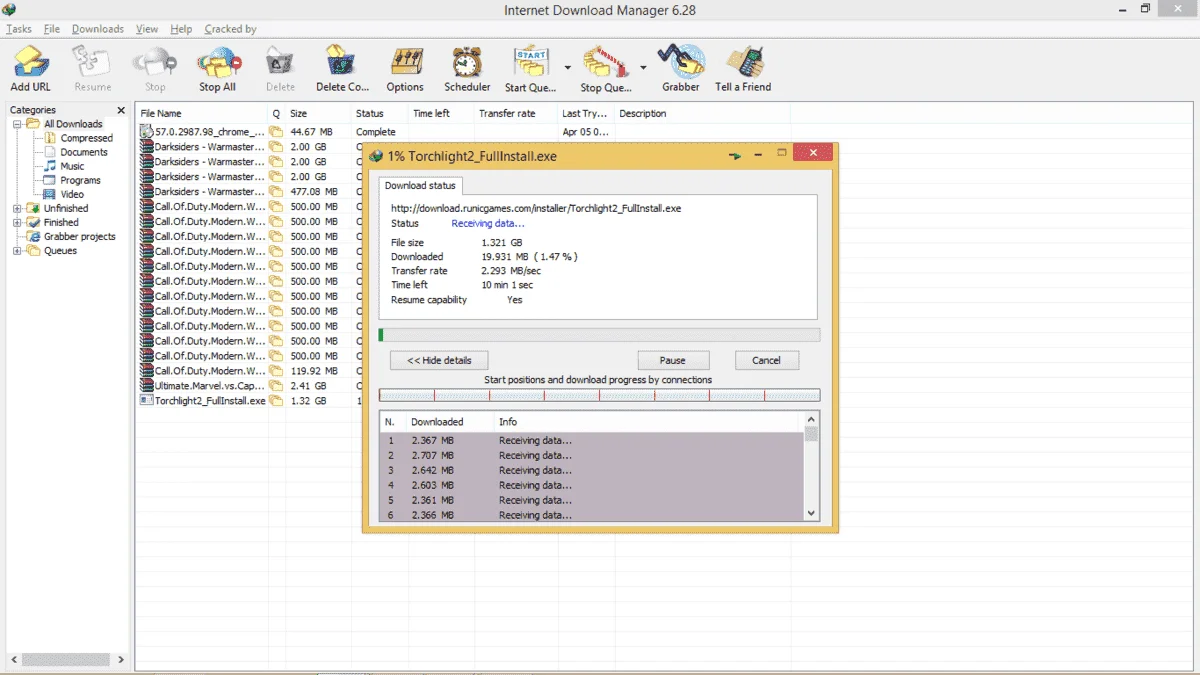Open the Tasks menu

tap(19, 29)
